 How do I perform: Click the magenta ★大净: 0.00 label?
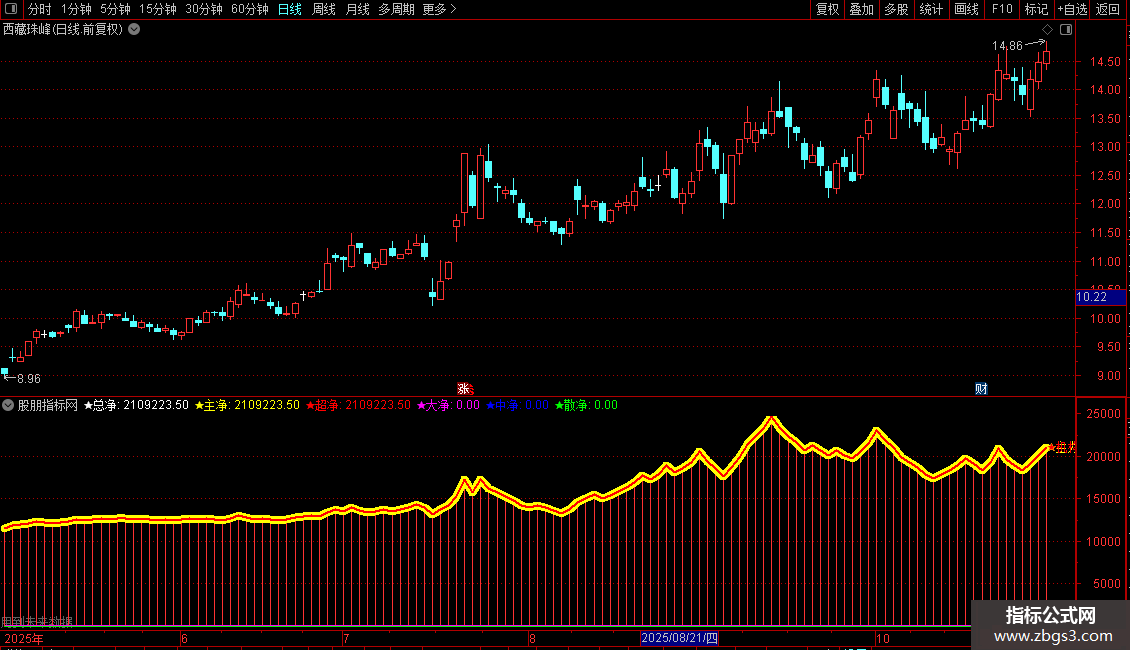[448, 405]
